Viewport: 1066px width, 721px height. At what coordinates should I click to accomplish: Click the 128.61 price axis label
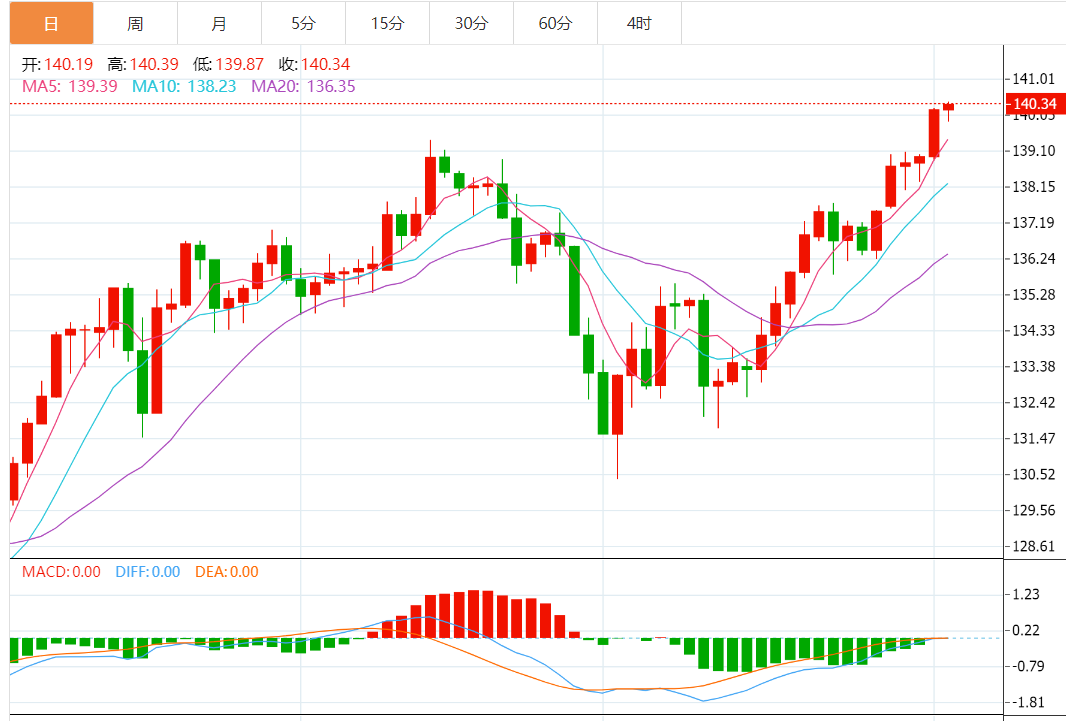1033,546
